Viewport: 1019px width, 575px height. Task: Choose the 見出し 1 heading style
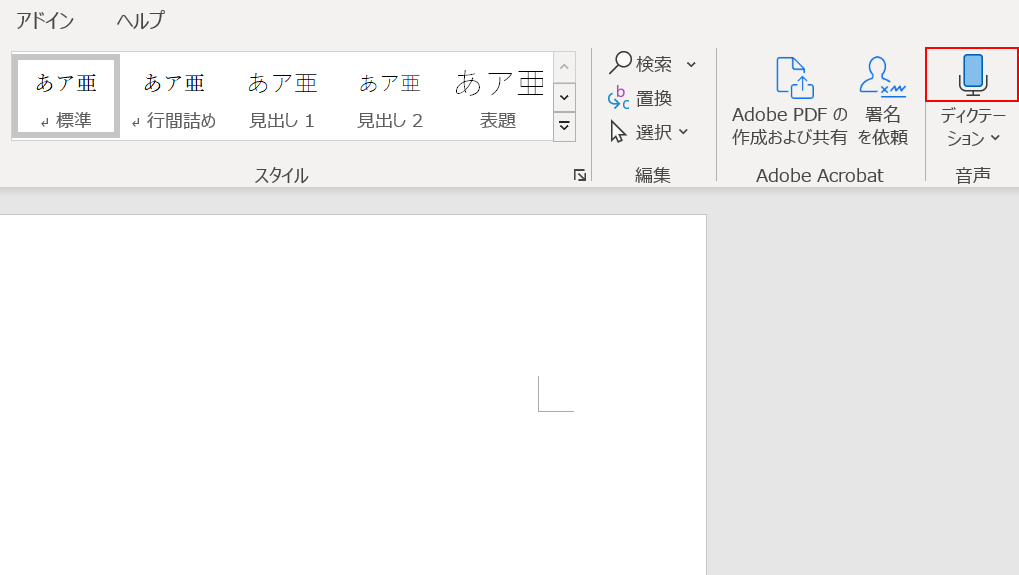[x=282, y=96]
